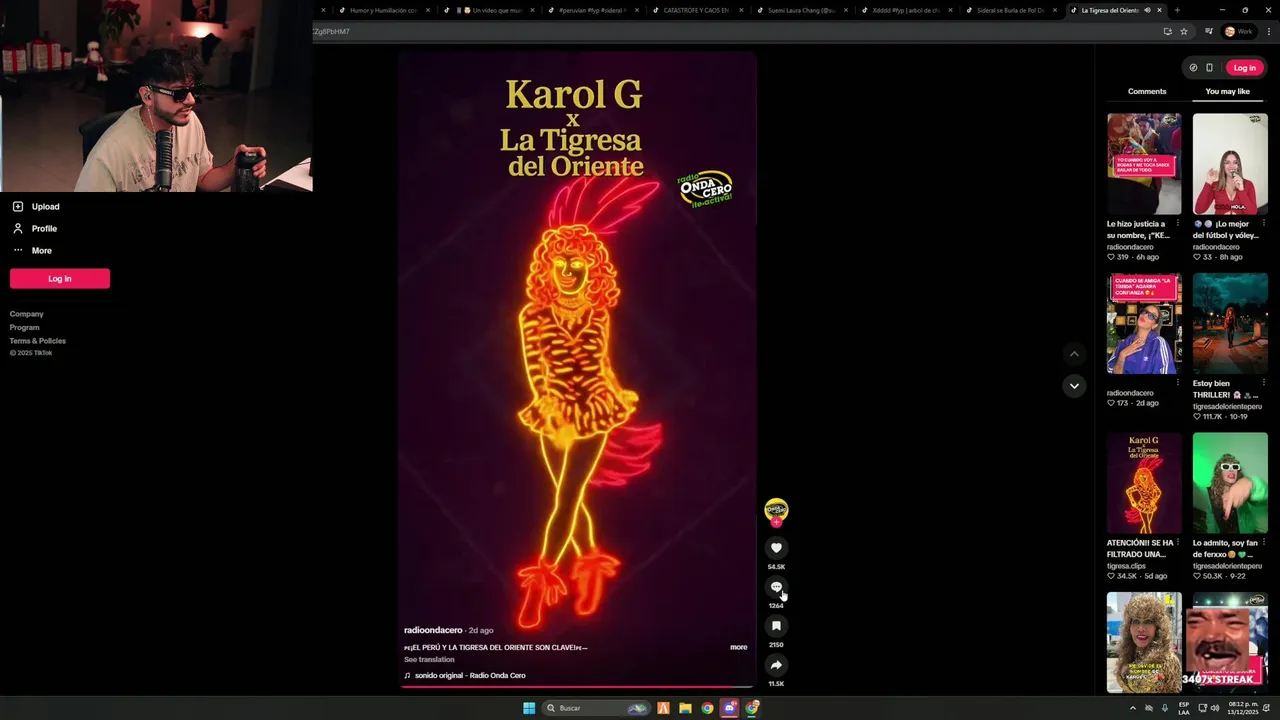Switch to the You may like tab
This screenshot has height=720, width=1280.
(x=1227, y=91)
